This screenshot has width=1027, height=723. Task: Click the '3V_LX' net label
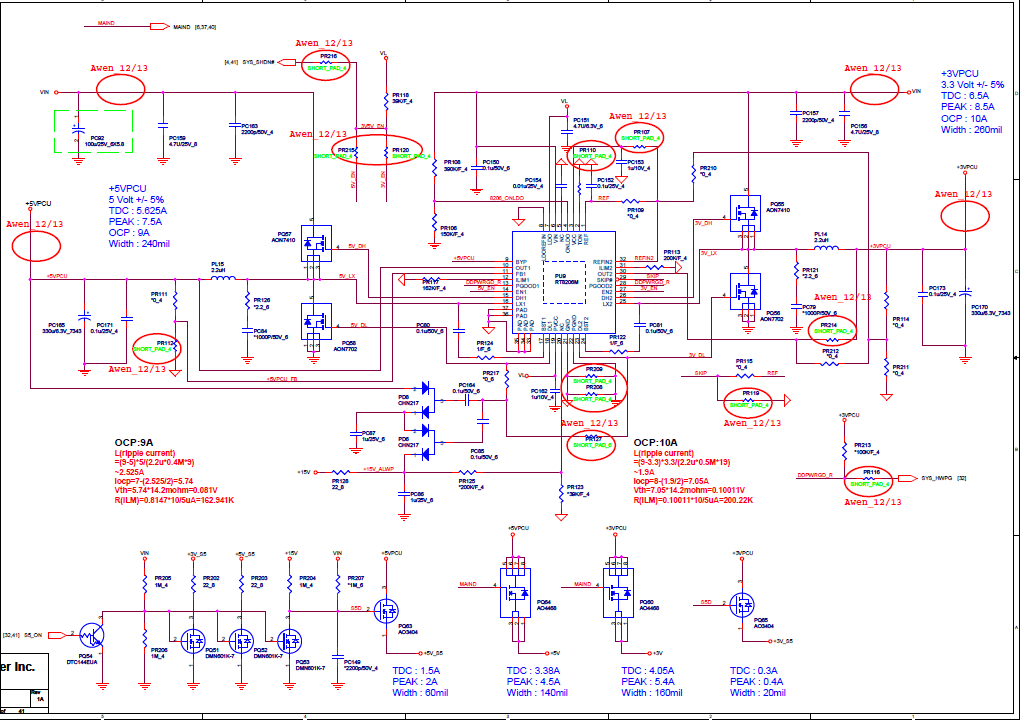coord(709,253)
